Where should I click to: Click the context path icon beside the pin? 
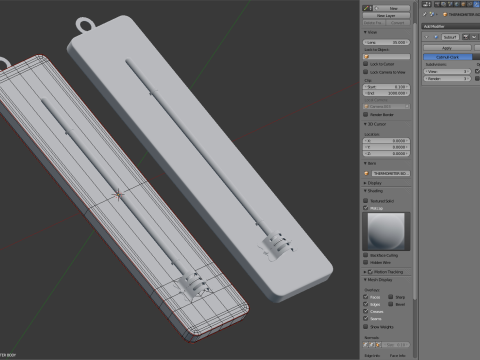pyautogui.click(x=432, y=14)
